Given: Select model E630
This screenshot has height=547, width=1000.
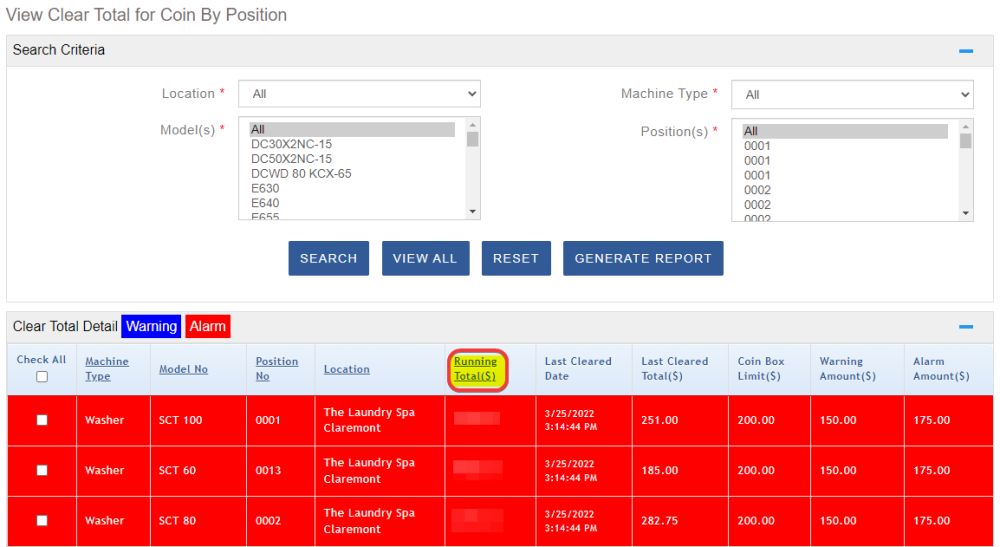Looking at the screenshot, I should click(x=265, y=188).
